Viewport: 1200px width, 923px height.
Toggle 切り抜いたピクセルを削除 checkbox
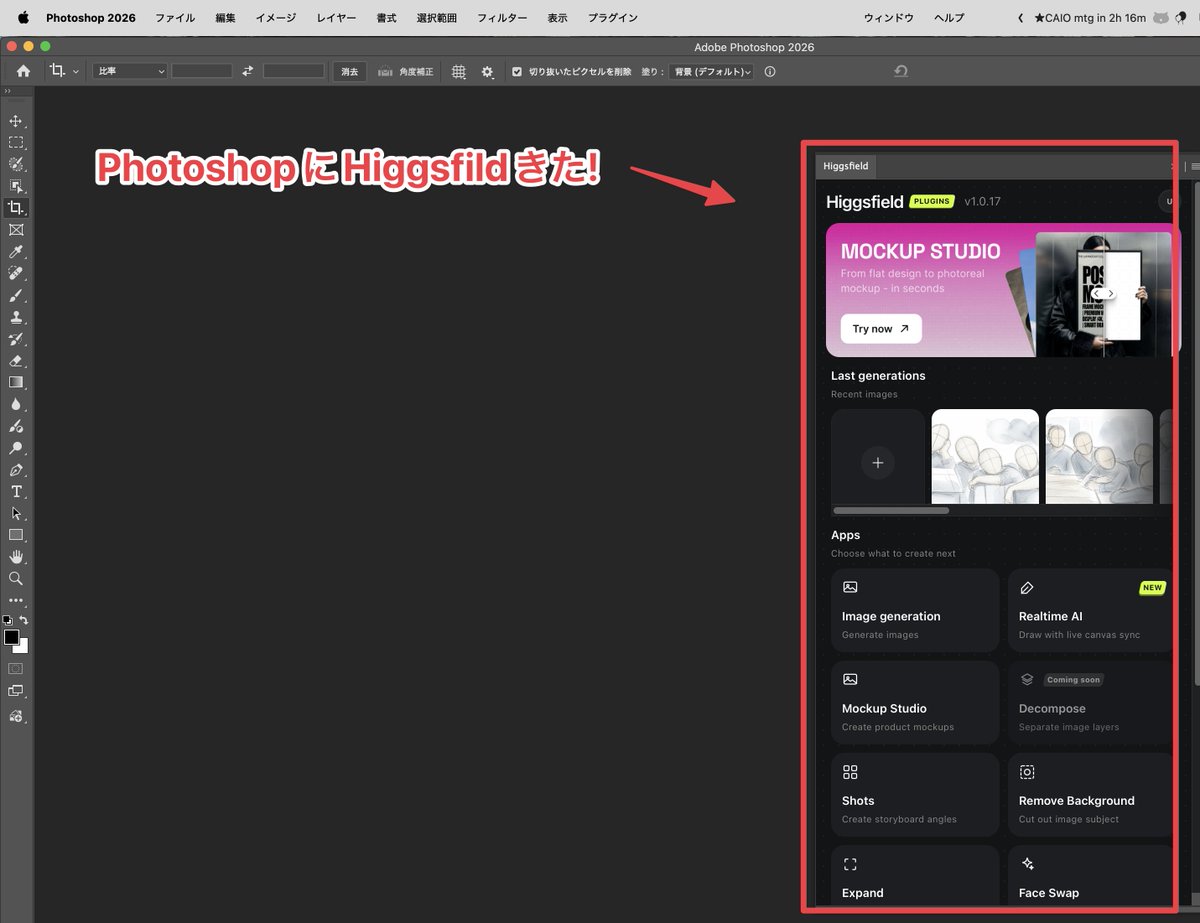point(517,72)
